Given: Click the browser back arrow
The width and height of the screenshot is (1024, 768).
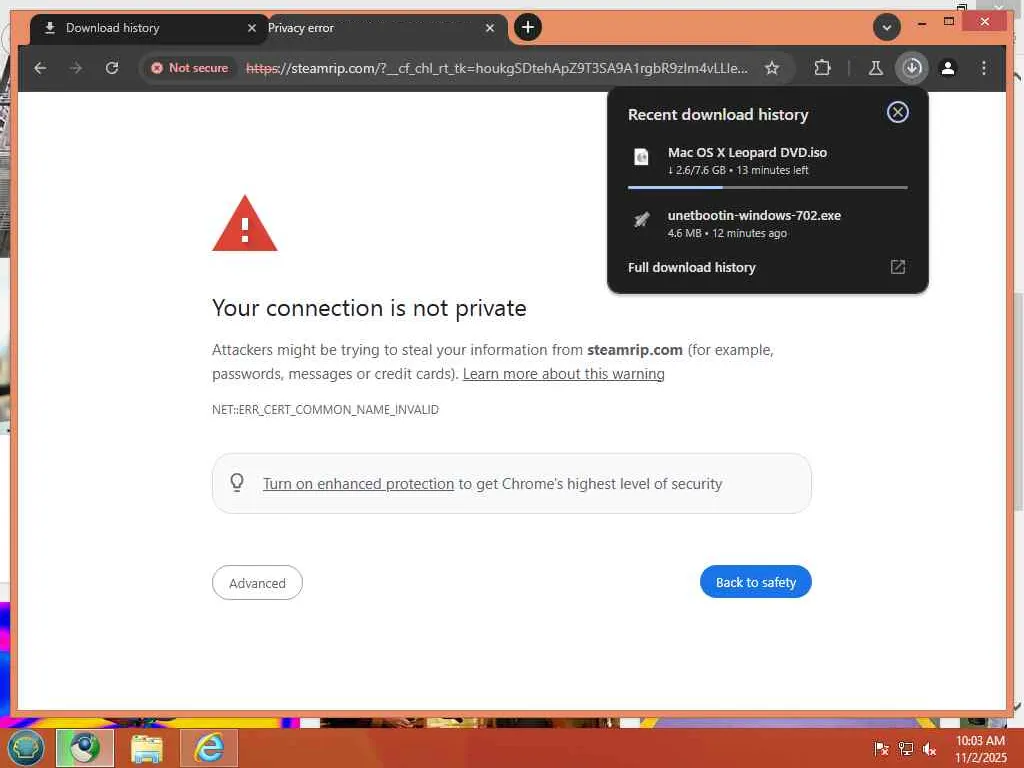Looking at the screenshot, I should coord(40,68).
